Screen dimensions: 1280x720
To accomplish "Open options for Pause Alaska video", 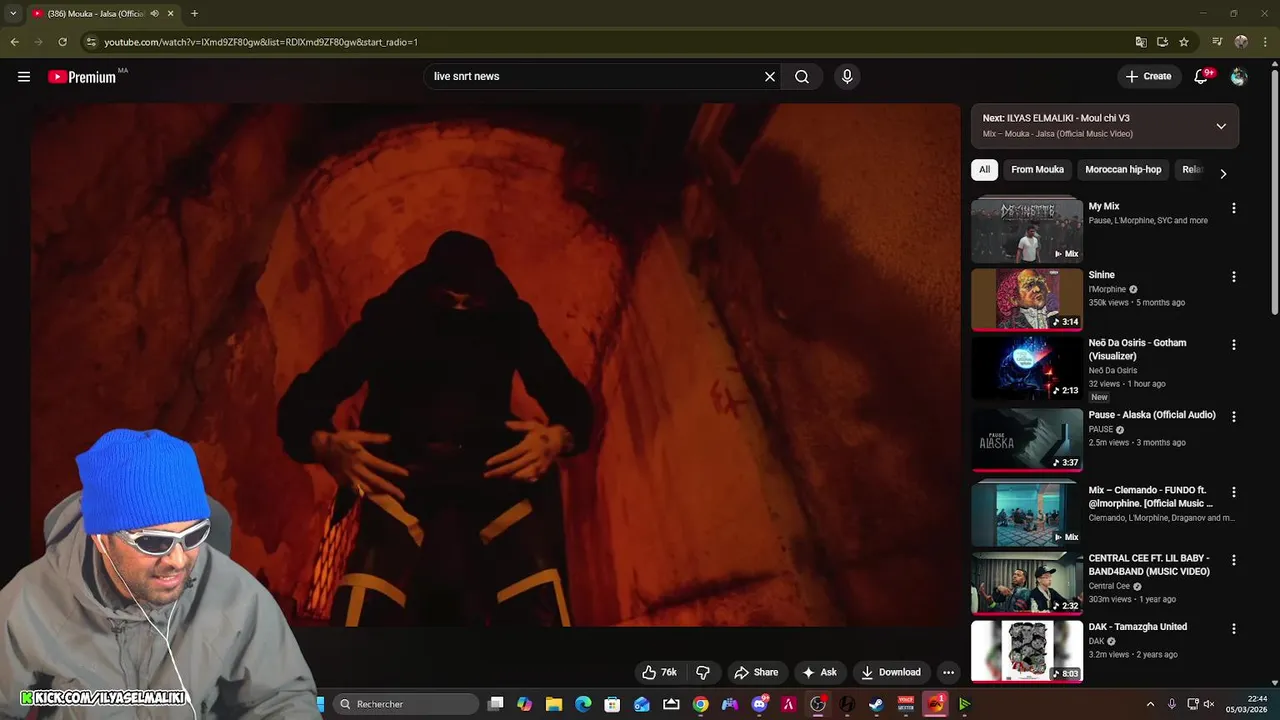I will click(1233, 416).
